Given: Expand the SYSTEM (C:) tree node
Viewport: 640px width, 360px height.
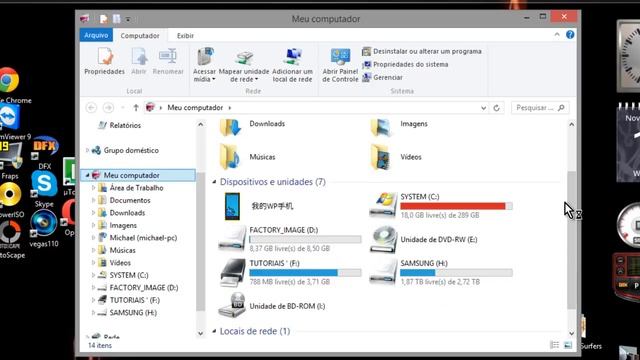Looking at the screenshot, I should click(93, 275).
